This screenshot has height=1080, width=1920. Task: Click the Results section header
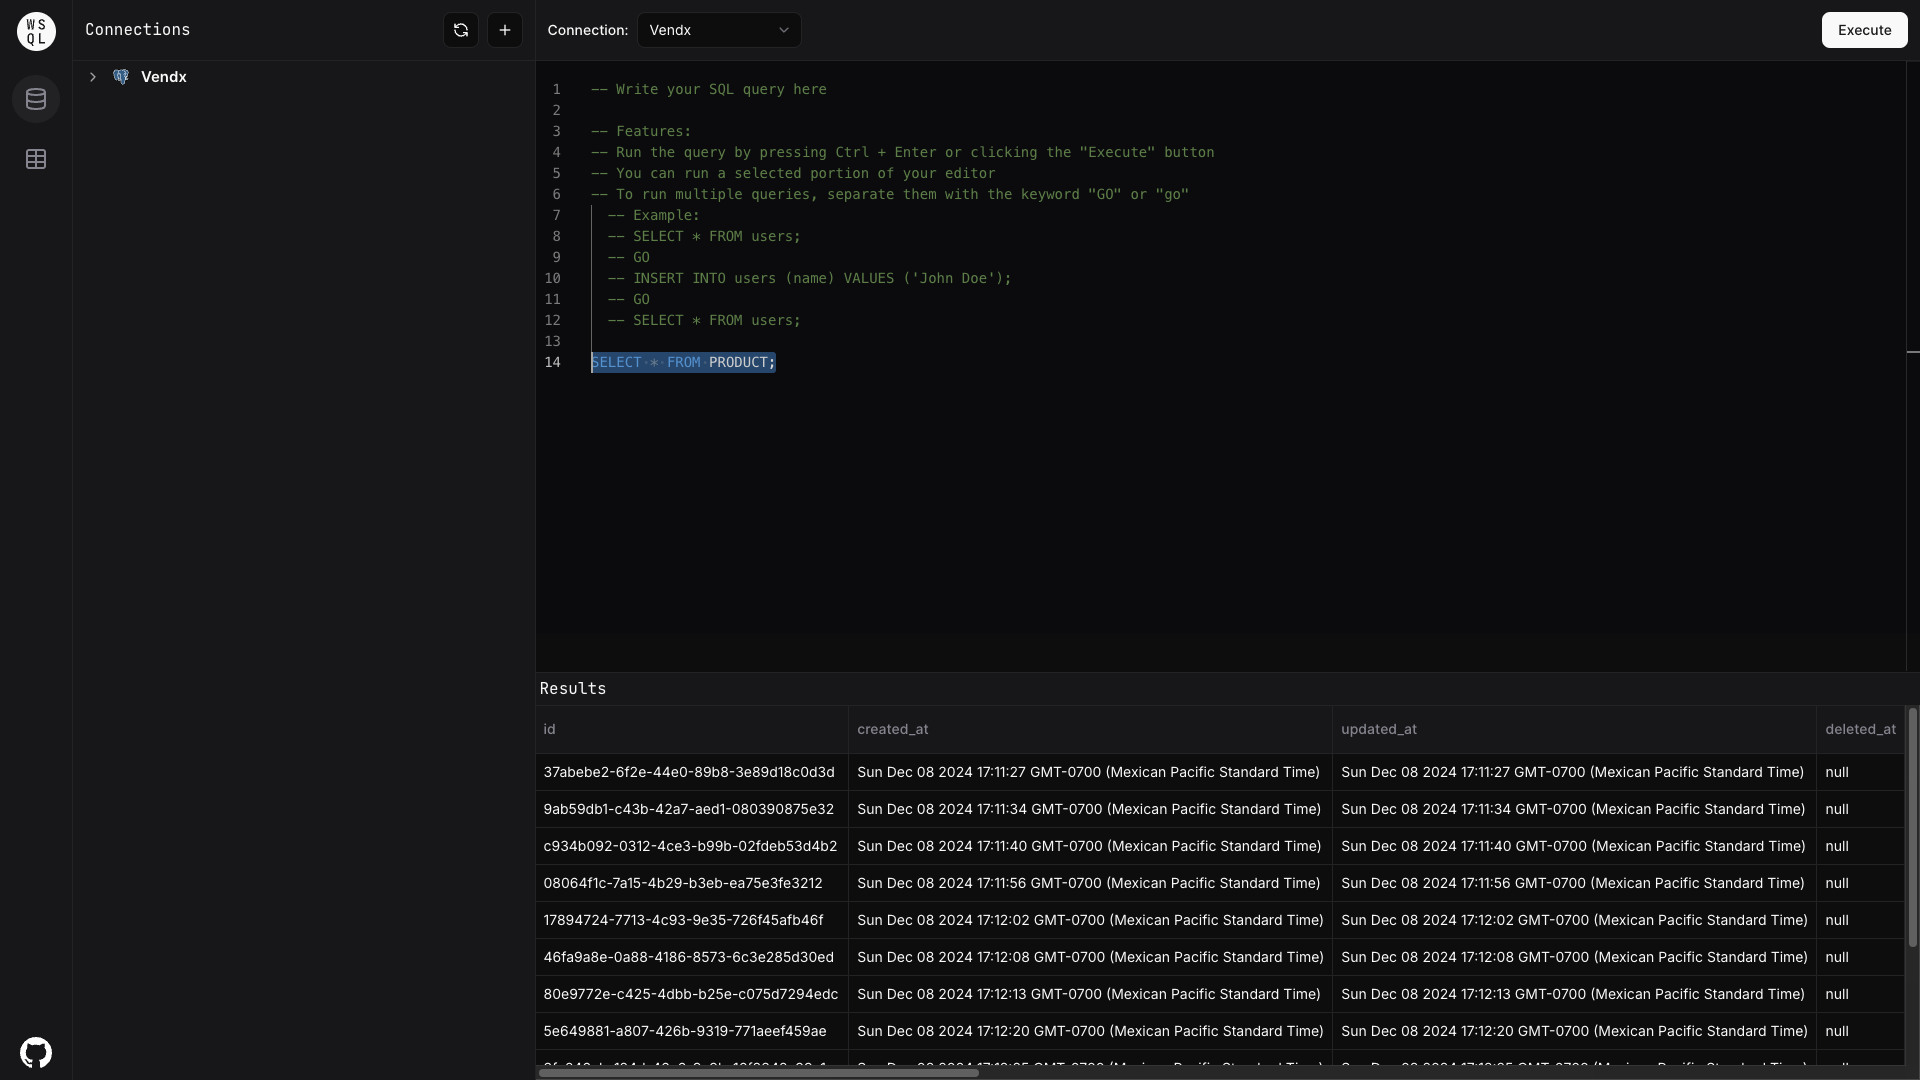572,688
